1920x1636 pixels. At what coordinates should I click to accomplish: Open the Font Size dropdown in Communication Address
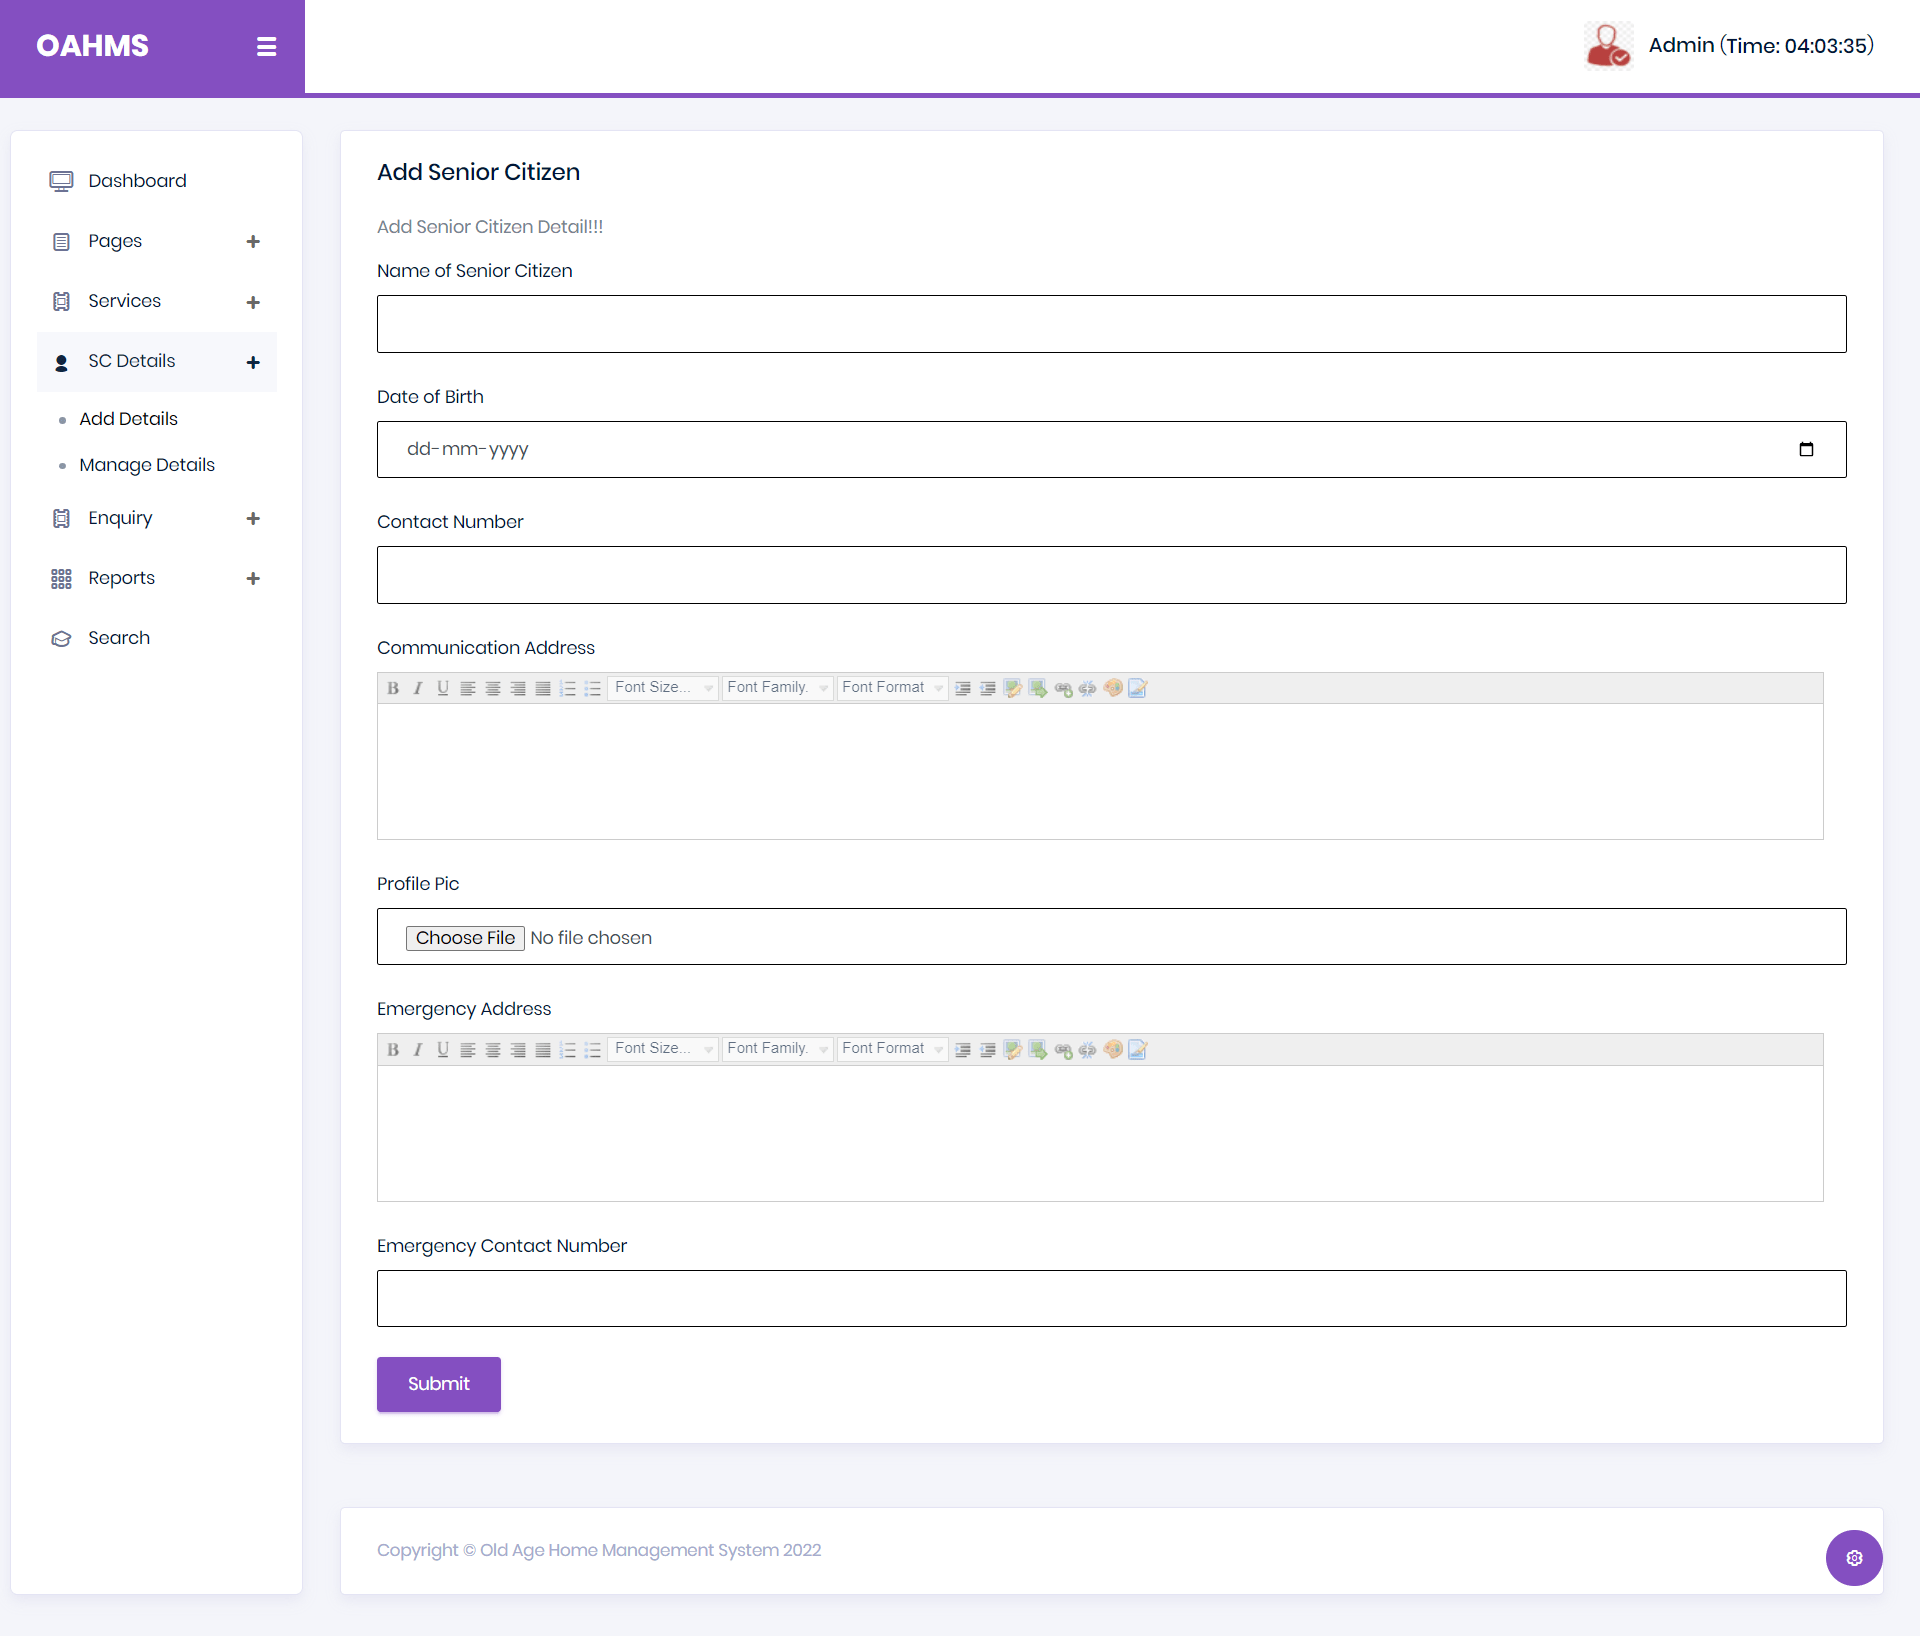click(x=663, y=688)
